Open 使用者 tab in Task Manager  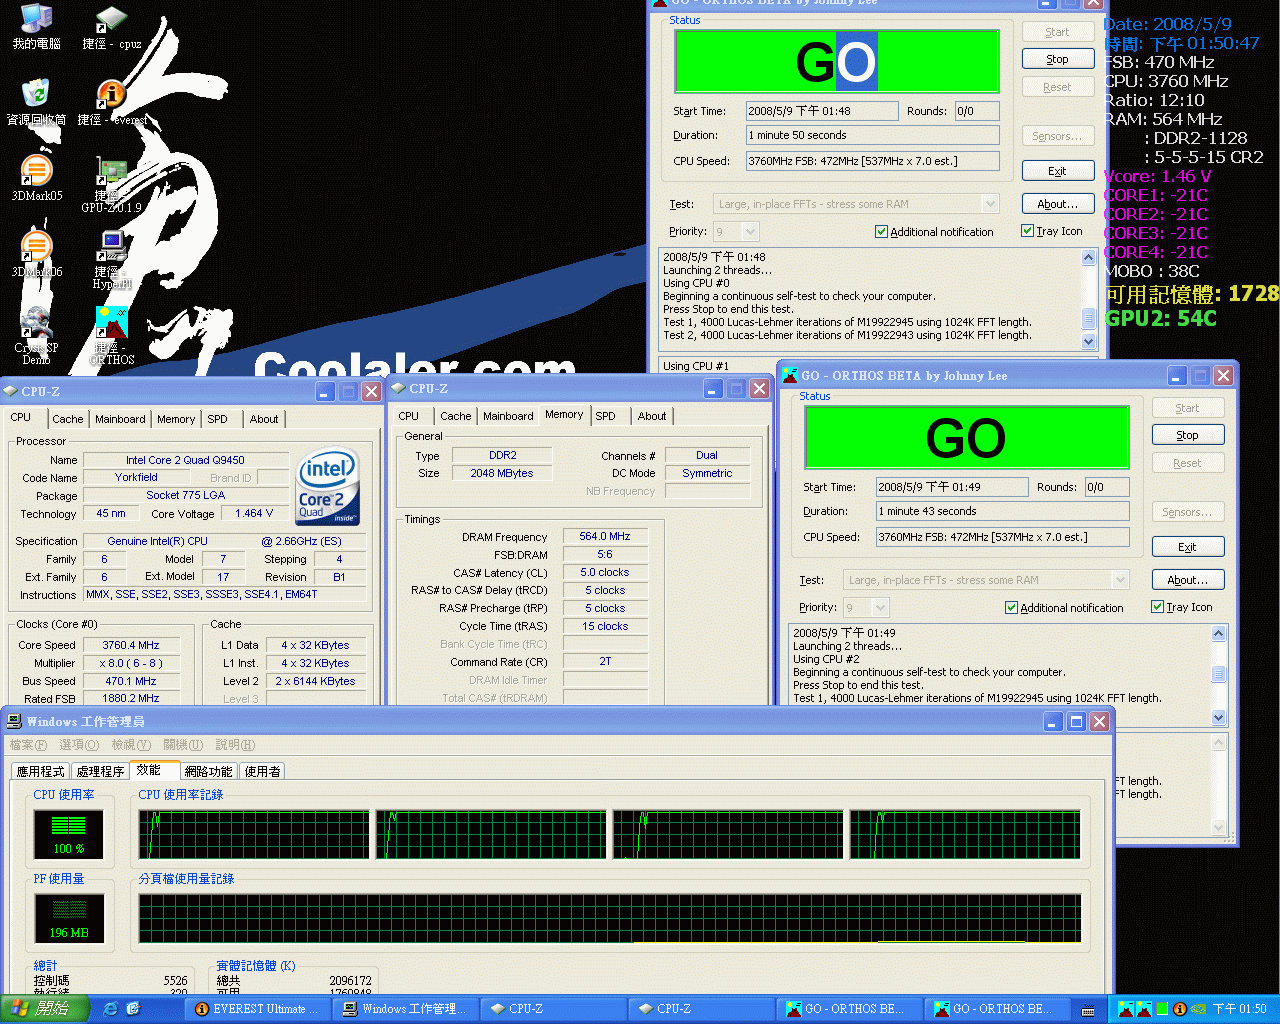coord(262,771)
